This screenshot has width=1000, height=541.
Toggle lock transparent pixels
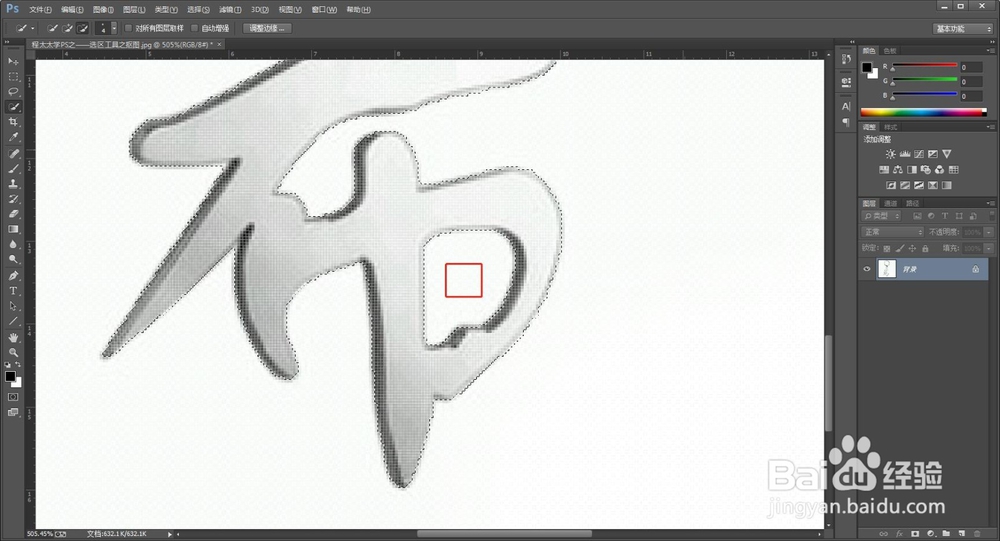coord(886,248)
